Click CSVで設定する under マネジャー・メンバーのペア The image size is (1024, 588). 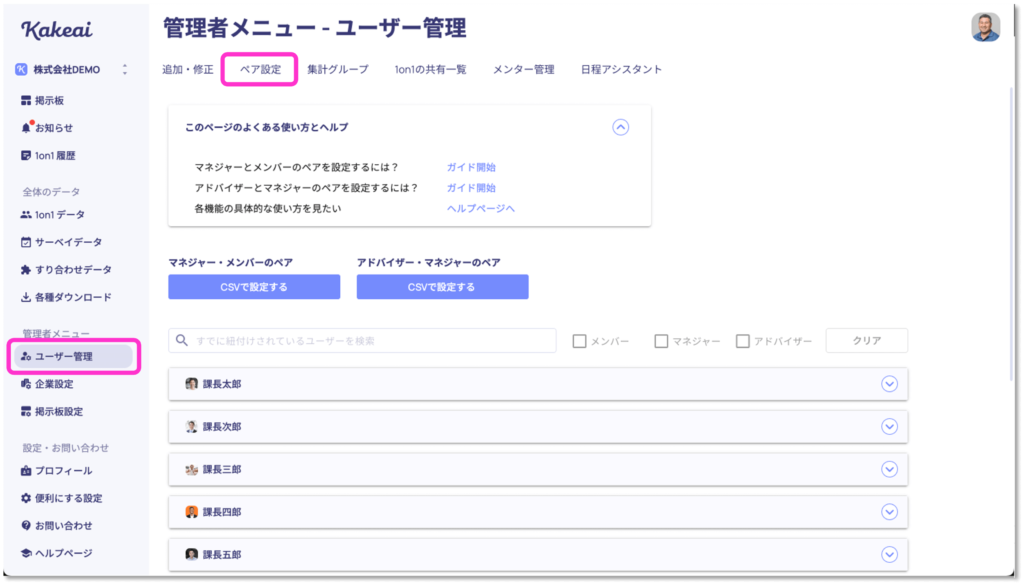254,287
